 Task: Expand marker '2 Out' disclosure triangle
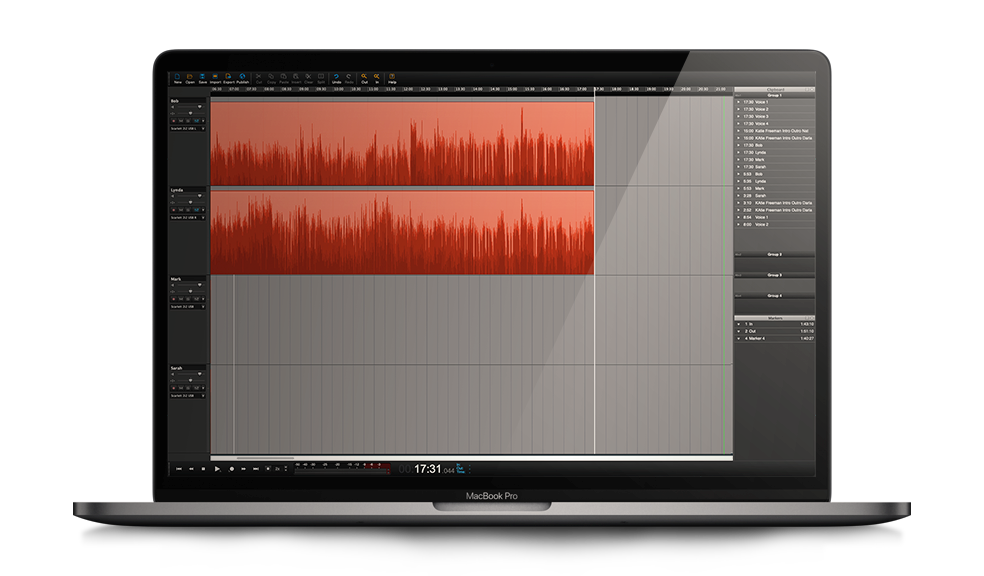click(739, 331)
